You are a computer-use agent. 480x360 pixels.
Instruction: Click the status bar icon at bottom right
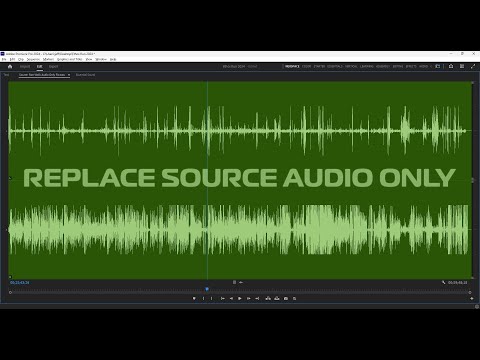coord(477,307)
